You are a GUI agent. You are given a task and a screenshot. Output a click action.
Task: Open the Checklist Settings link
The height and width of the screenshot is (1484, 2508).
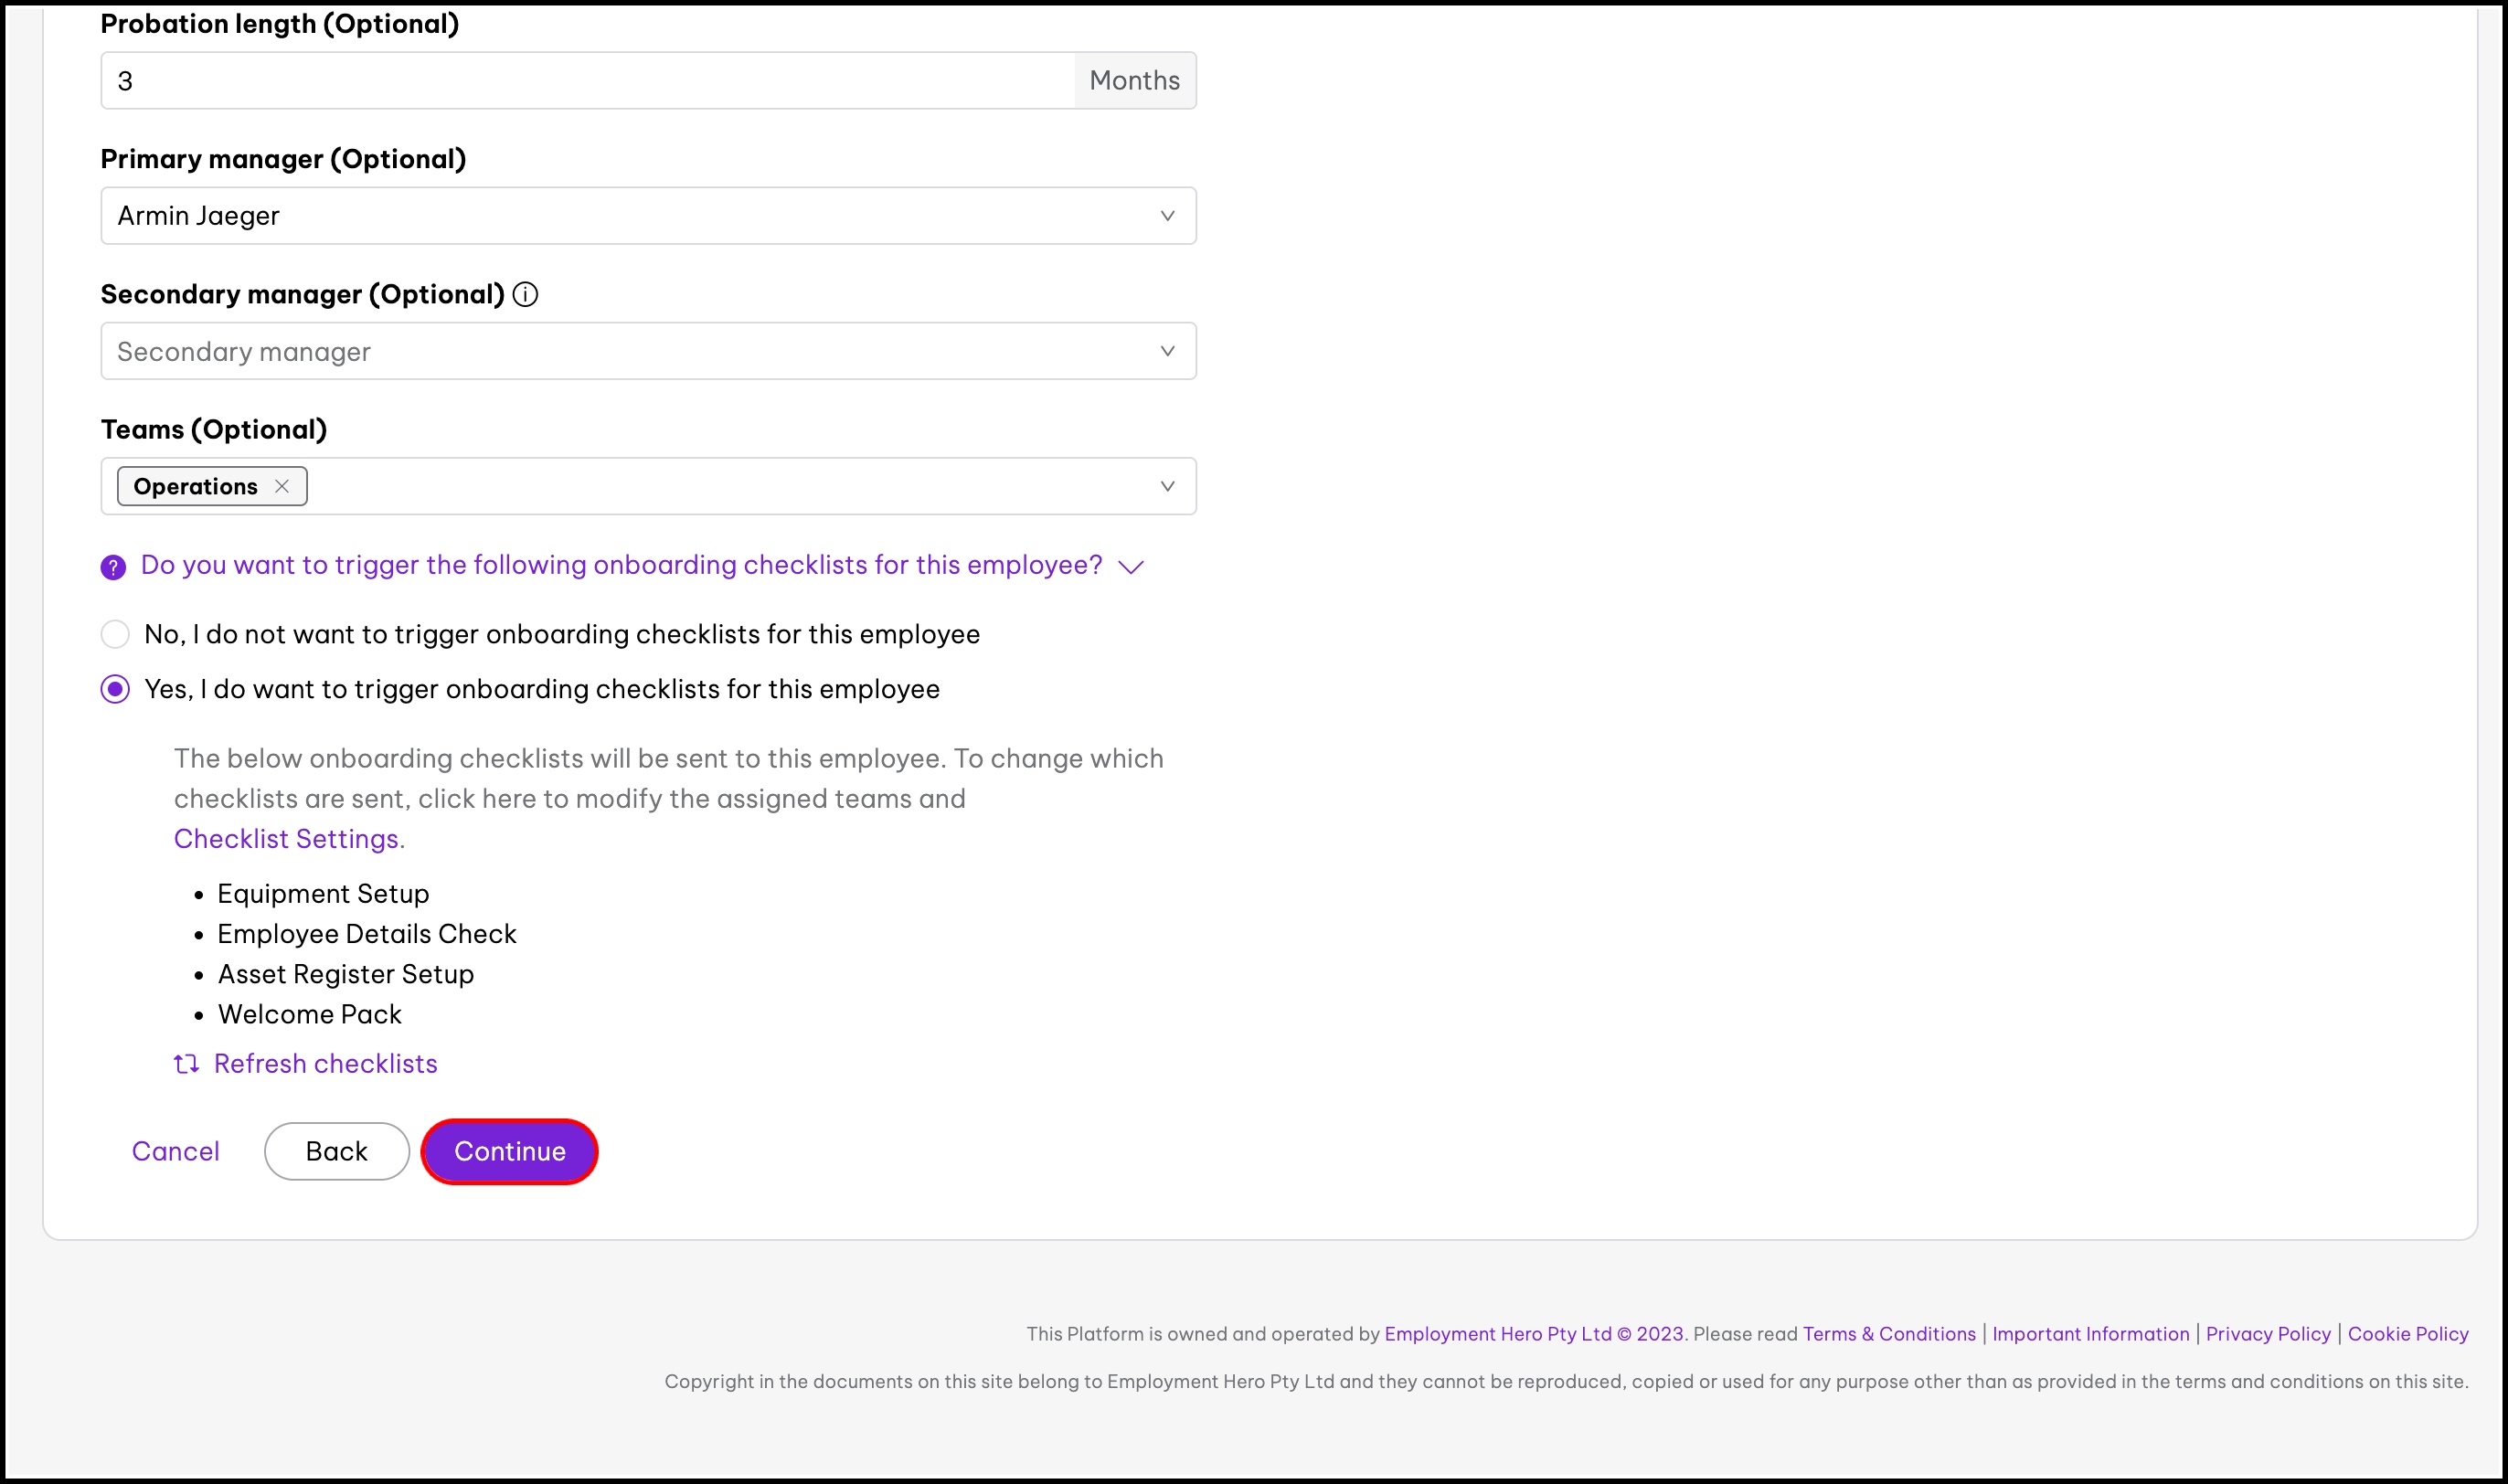pyautogui.click(x=287, y=838)
